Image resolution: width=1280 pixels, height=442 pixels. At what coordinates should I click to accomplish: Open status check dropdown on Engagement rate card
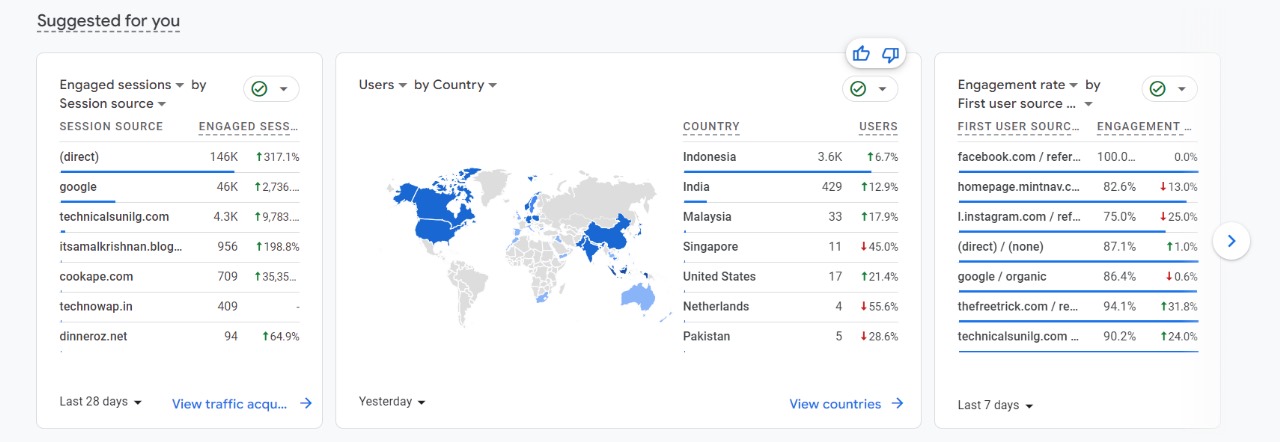[1170, 89]
